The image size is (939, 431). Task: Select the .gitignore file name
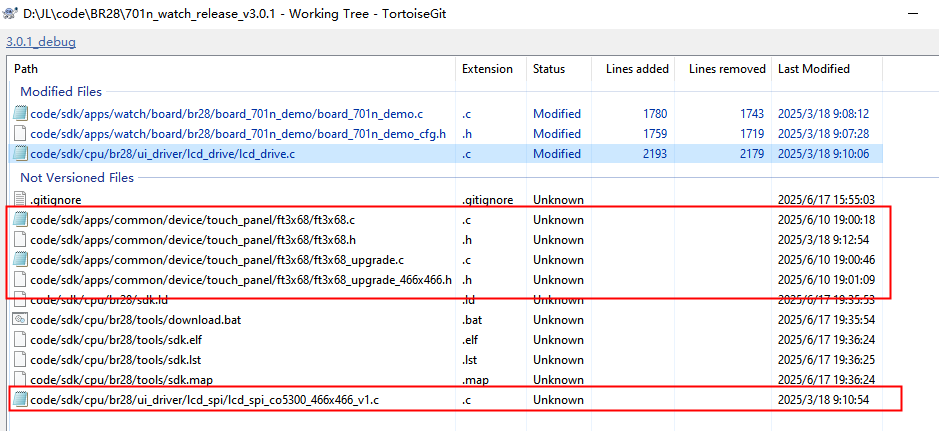point(55,199)
